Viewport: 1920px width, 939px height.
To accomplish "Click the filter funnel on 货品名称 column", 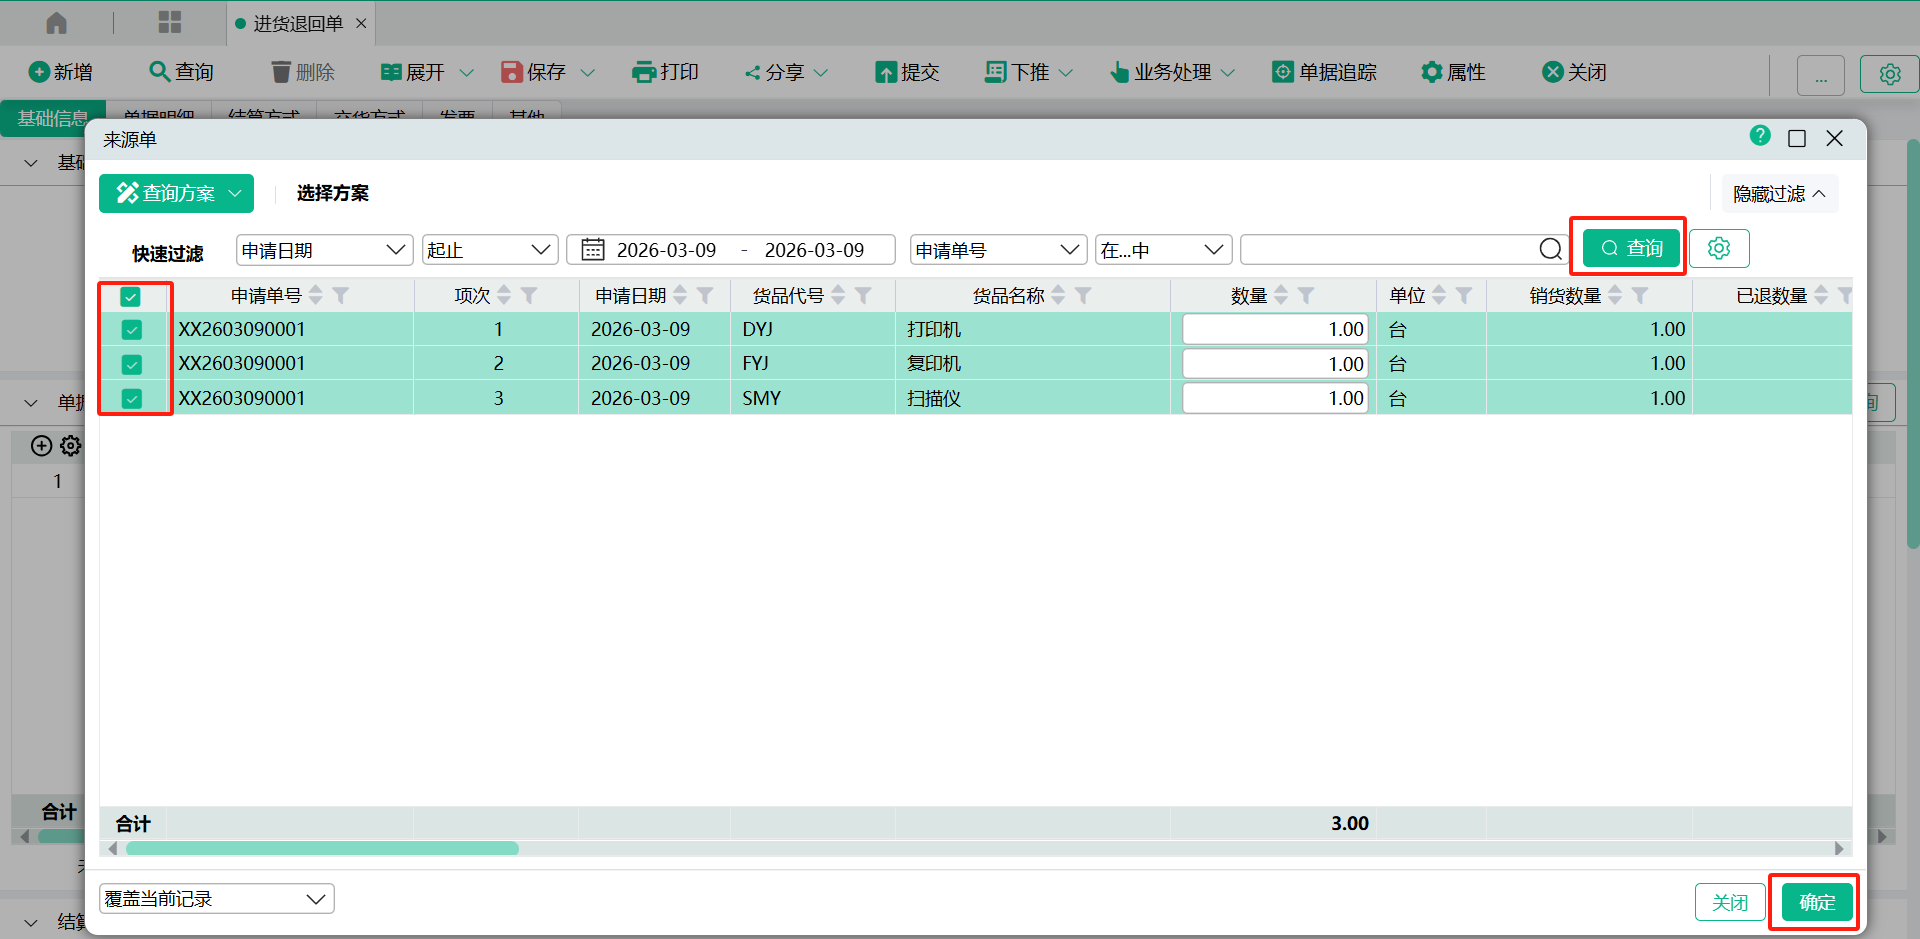I will click(1083, 296).
